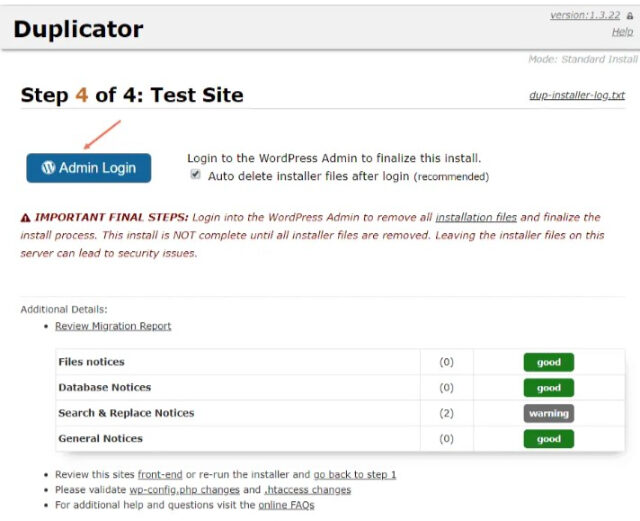640x521 pixels.
Task: Click the Mode: Standard Install text
Action: (x=583, y=59)
